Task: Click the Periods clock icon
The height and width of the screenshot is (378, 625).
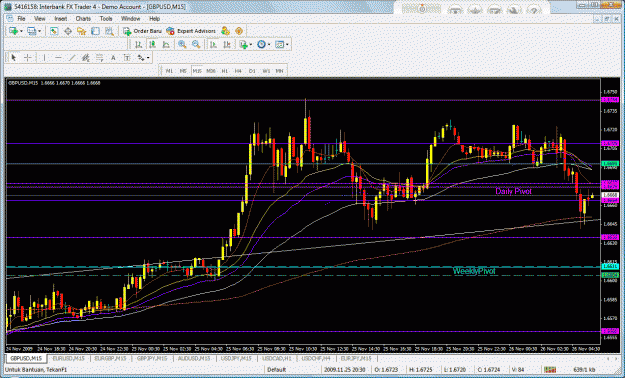Action: pos(261,45)
